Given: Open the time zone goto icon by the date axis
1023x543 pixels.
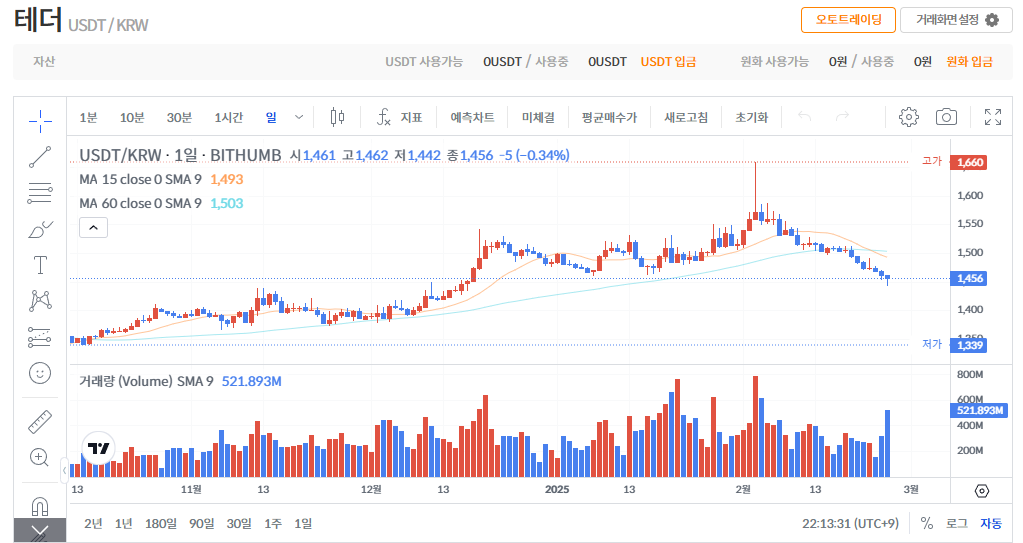Looking at the screenshot, I should (981, 491).
